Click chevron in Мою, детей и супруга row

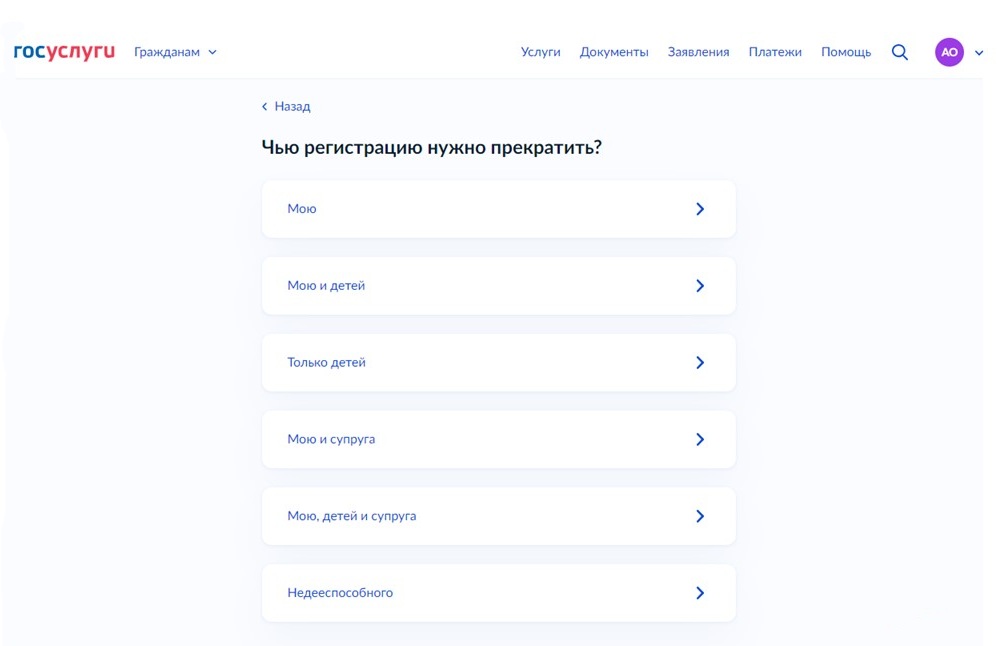(700, 516)
